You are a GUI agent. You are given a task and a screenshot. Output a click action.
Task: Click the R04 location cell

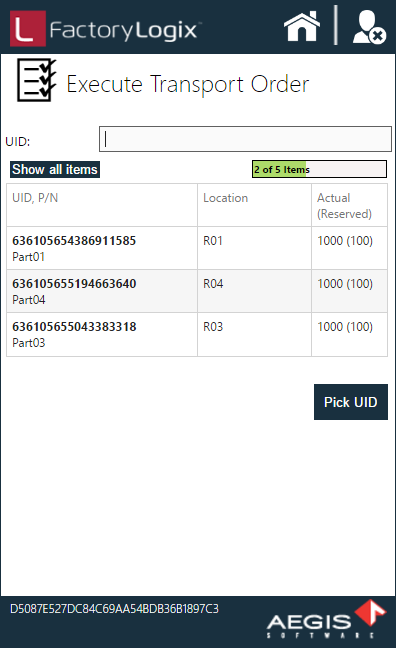254,291
